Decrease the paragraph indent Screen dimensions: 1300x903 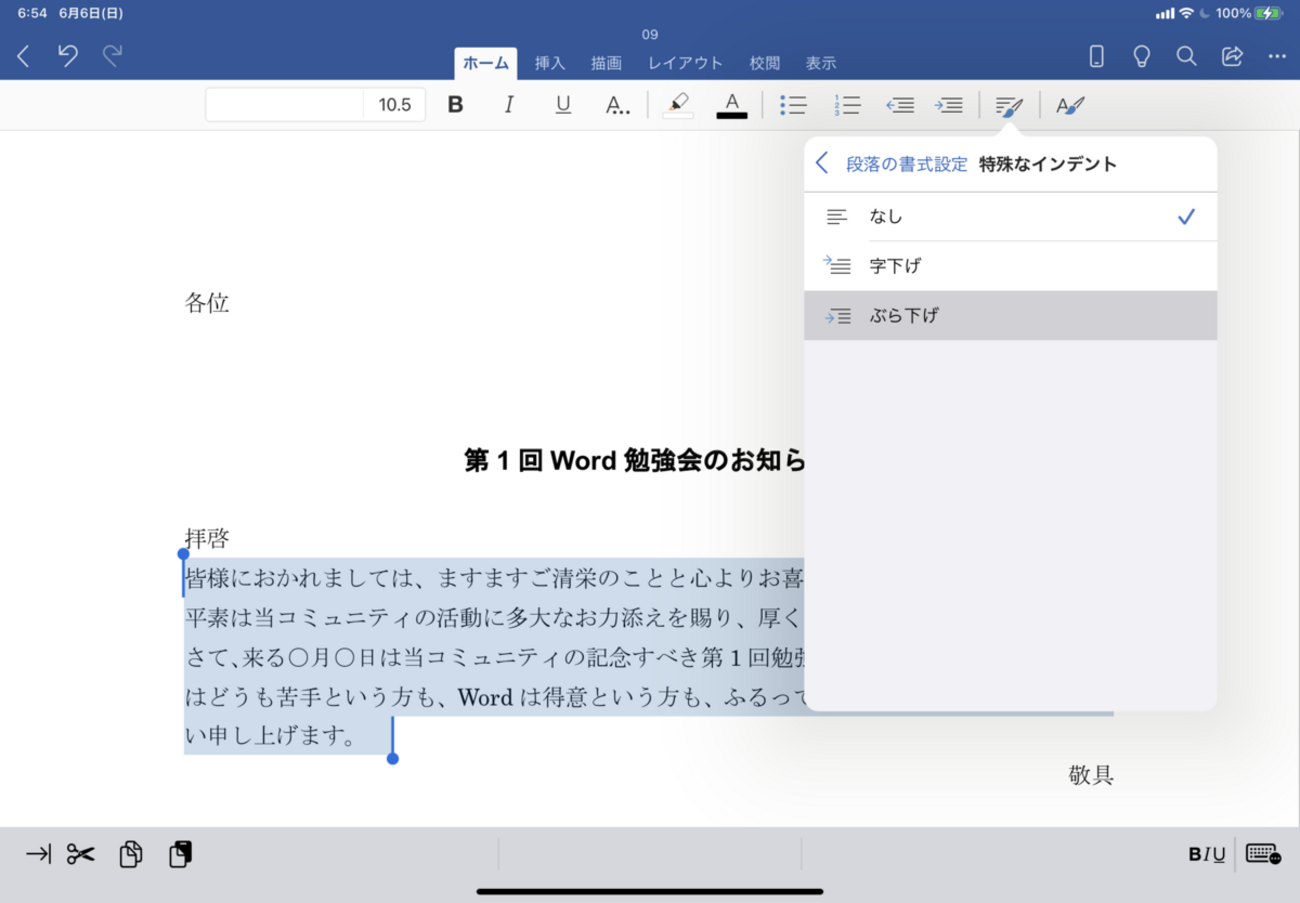(x=900, y=105)
